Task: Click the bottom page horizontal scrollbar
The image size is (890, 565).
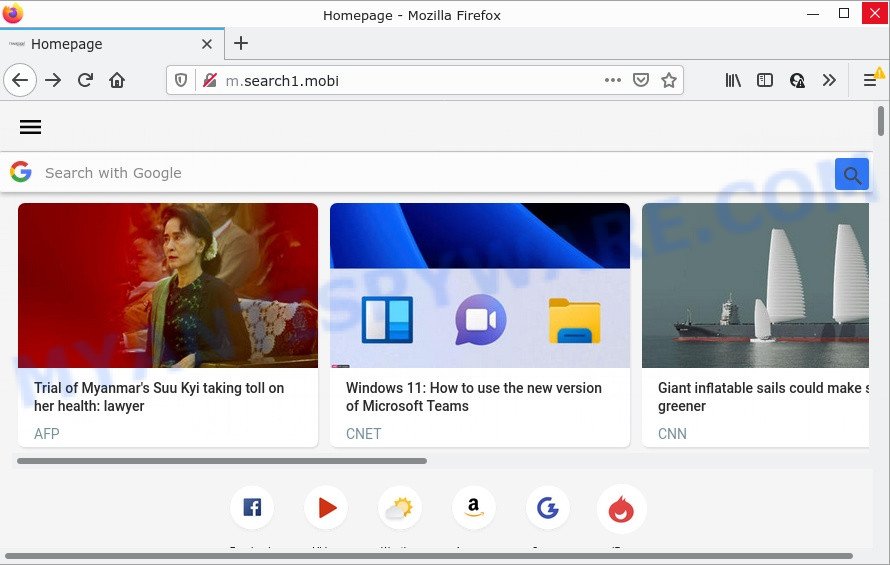Action: pos(429,556)
